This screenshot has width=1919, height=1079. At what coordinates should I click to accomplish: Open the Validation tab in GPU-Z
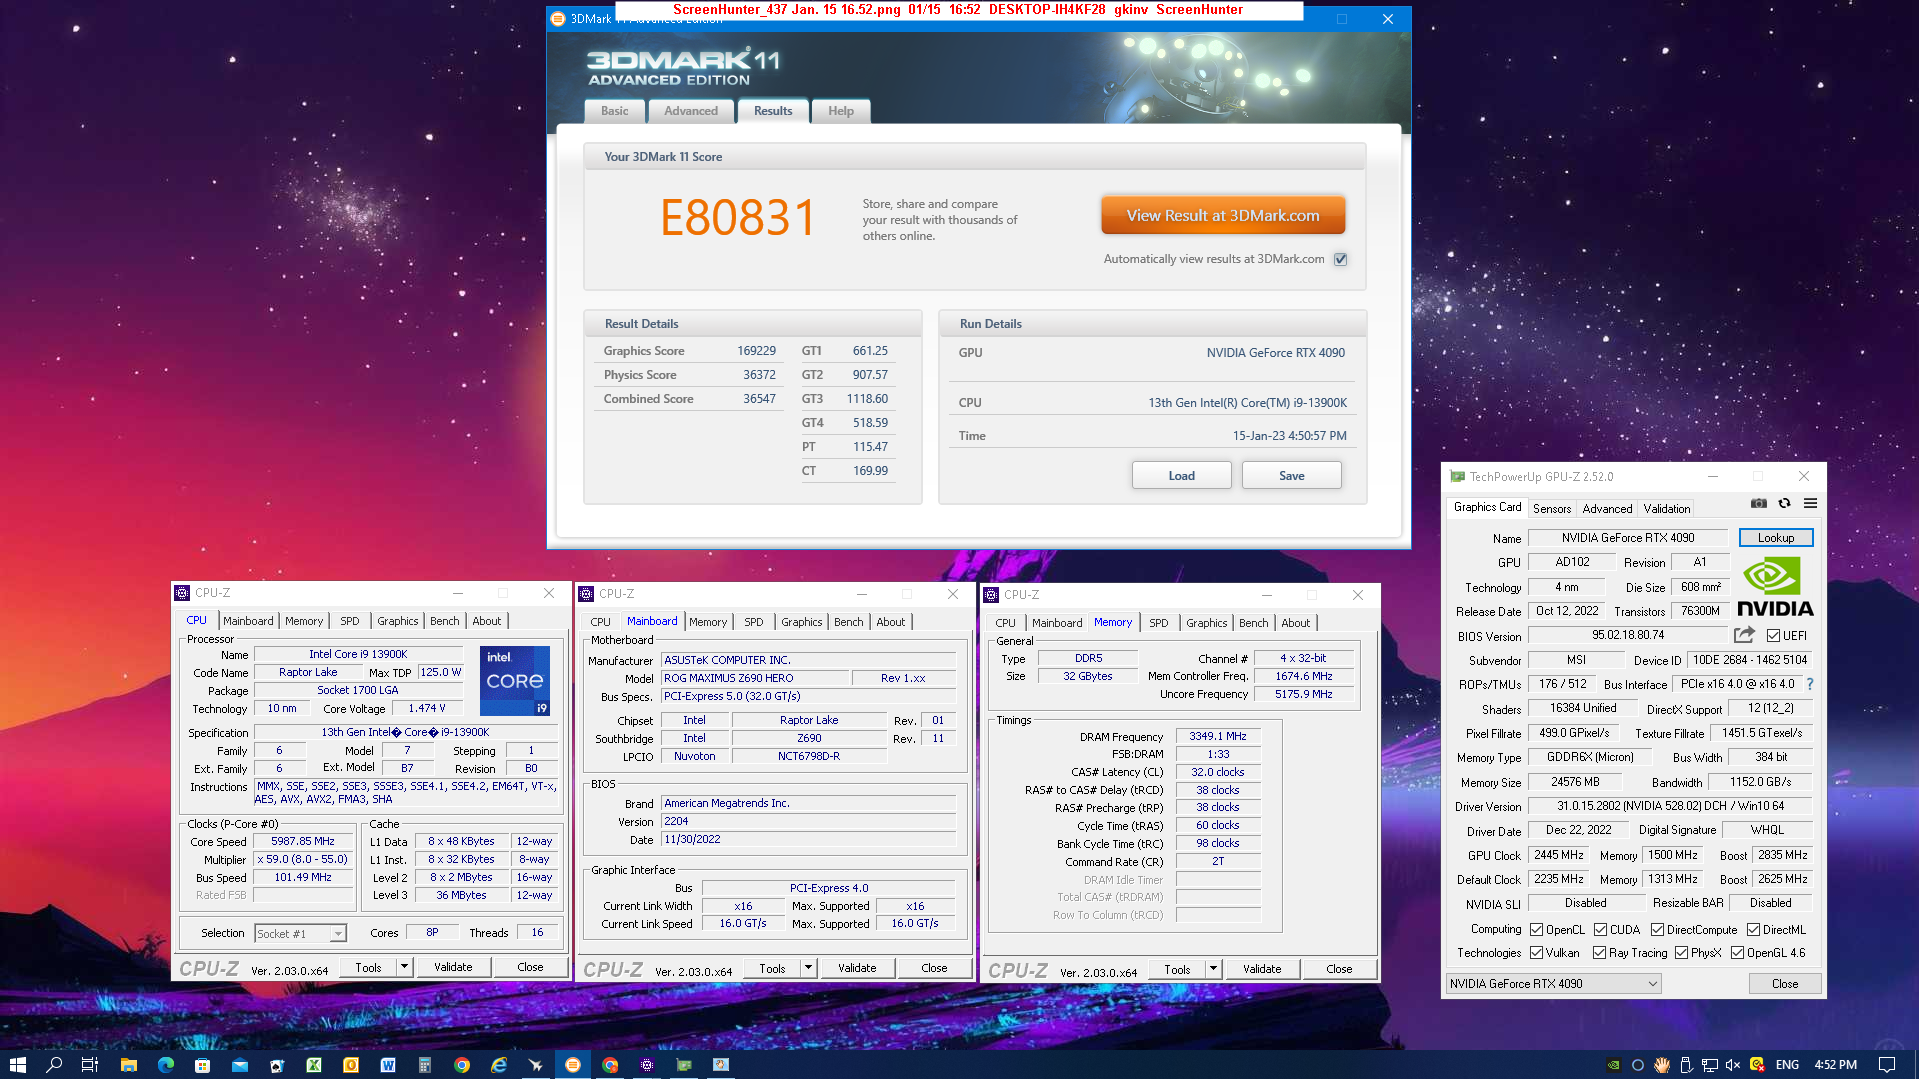tap(1667, 508)
